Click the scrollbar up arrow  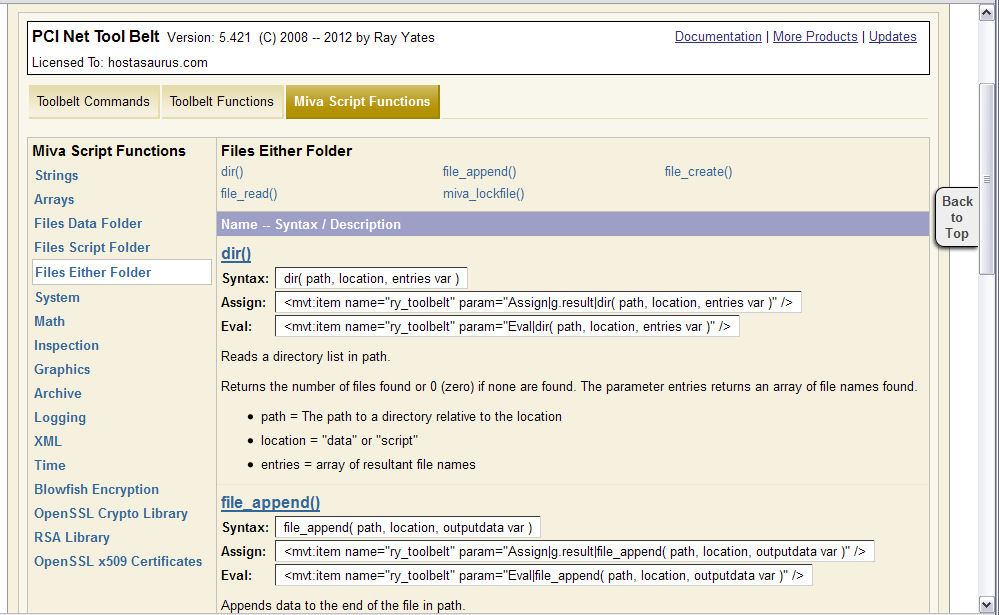[x=986, y=13]
